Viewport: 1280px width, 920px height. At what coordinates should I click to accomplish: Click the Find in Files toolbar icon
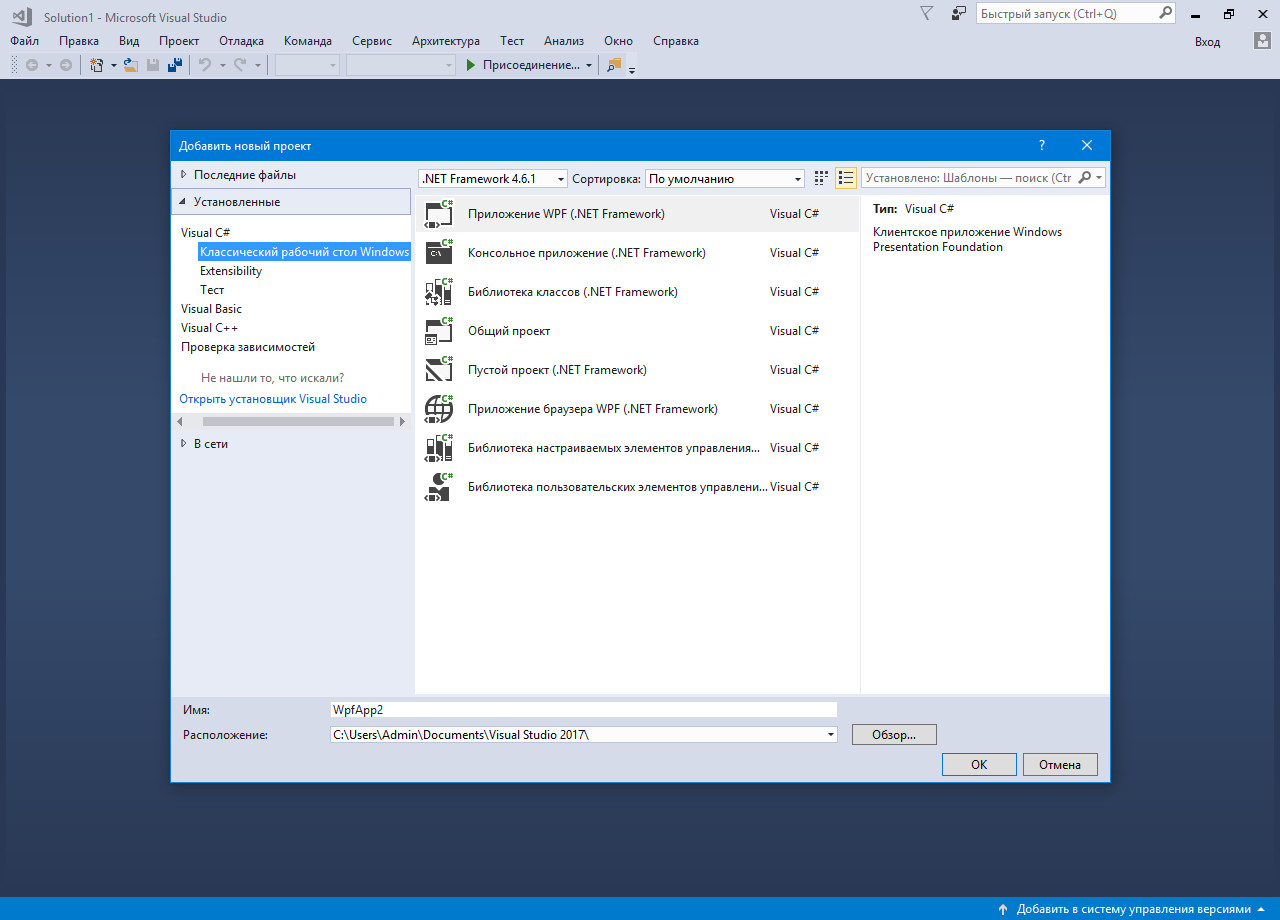[x=614, y=65]
